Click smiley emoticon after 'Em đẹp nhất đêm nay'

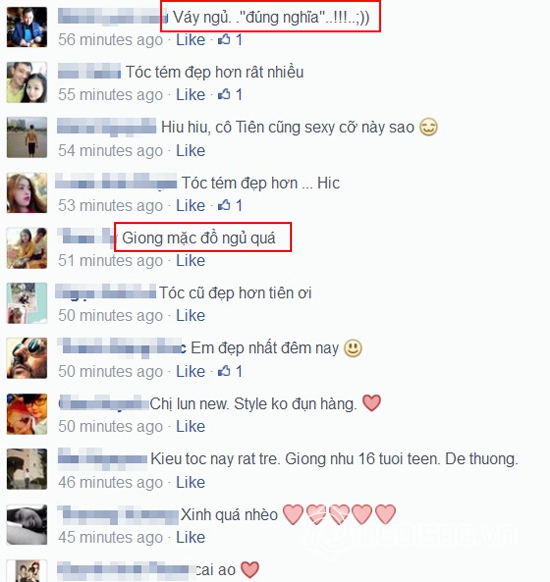pos(353,349)
